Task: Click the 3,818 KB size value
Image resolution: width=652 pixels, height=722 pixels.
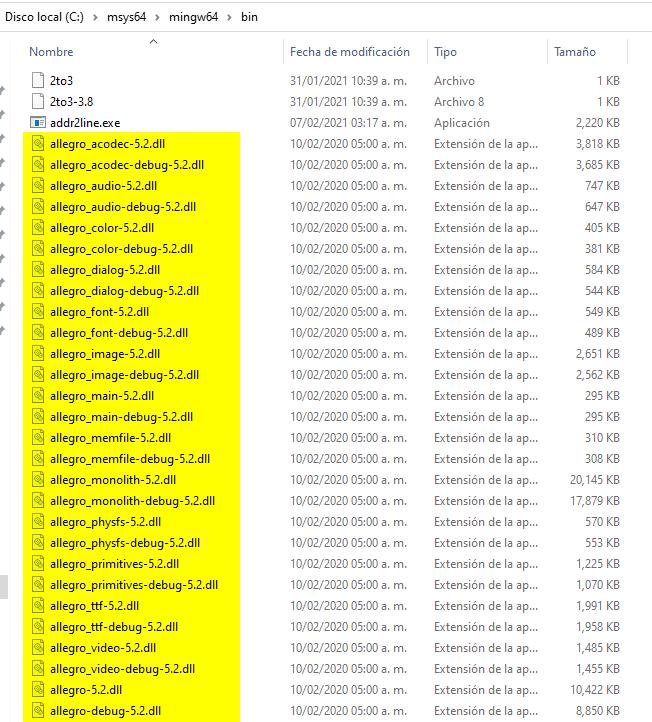Action: click(598, 144)
